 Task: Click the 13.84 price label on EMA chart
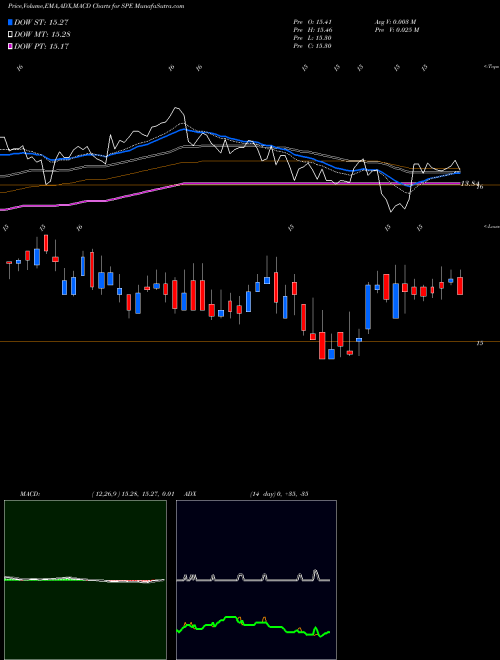tap(470, 184)
